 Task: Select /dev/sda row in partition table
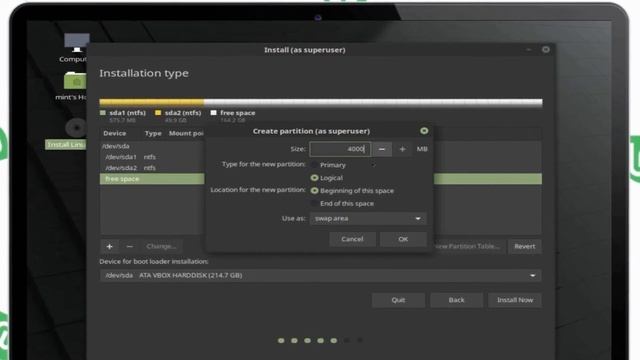(x=152, y=146)
